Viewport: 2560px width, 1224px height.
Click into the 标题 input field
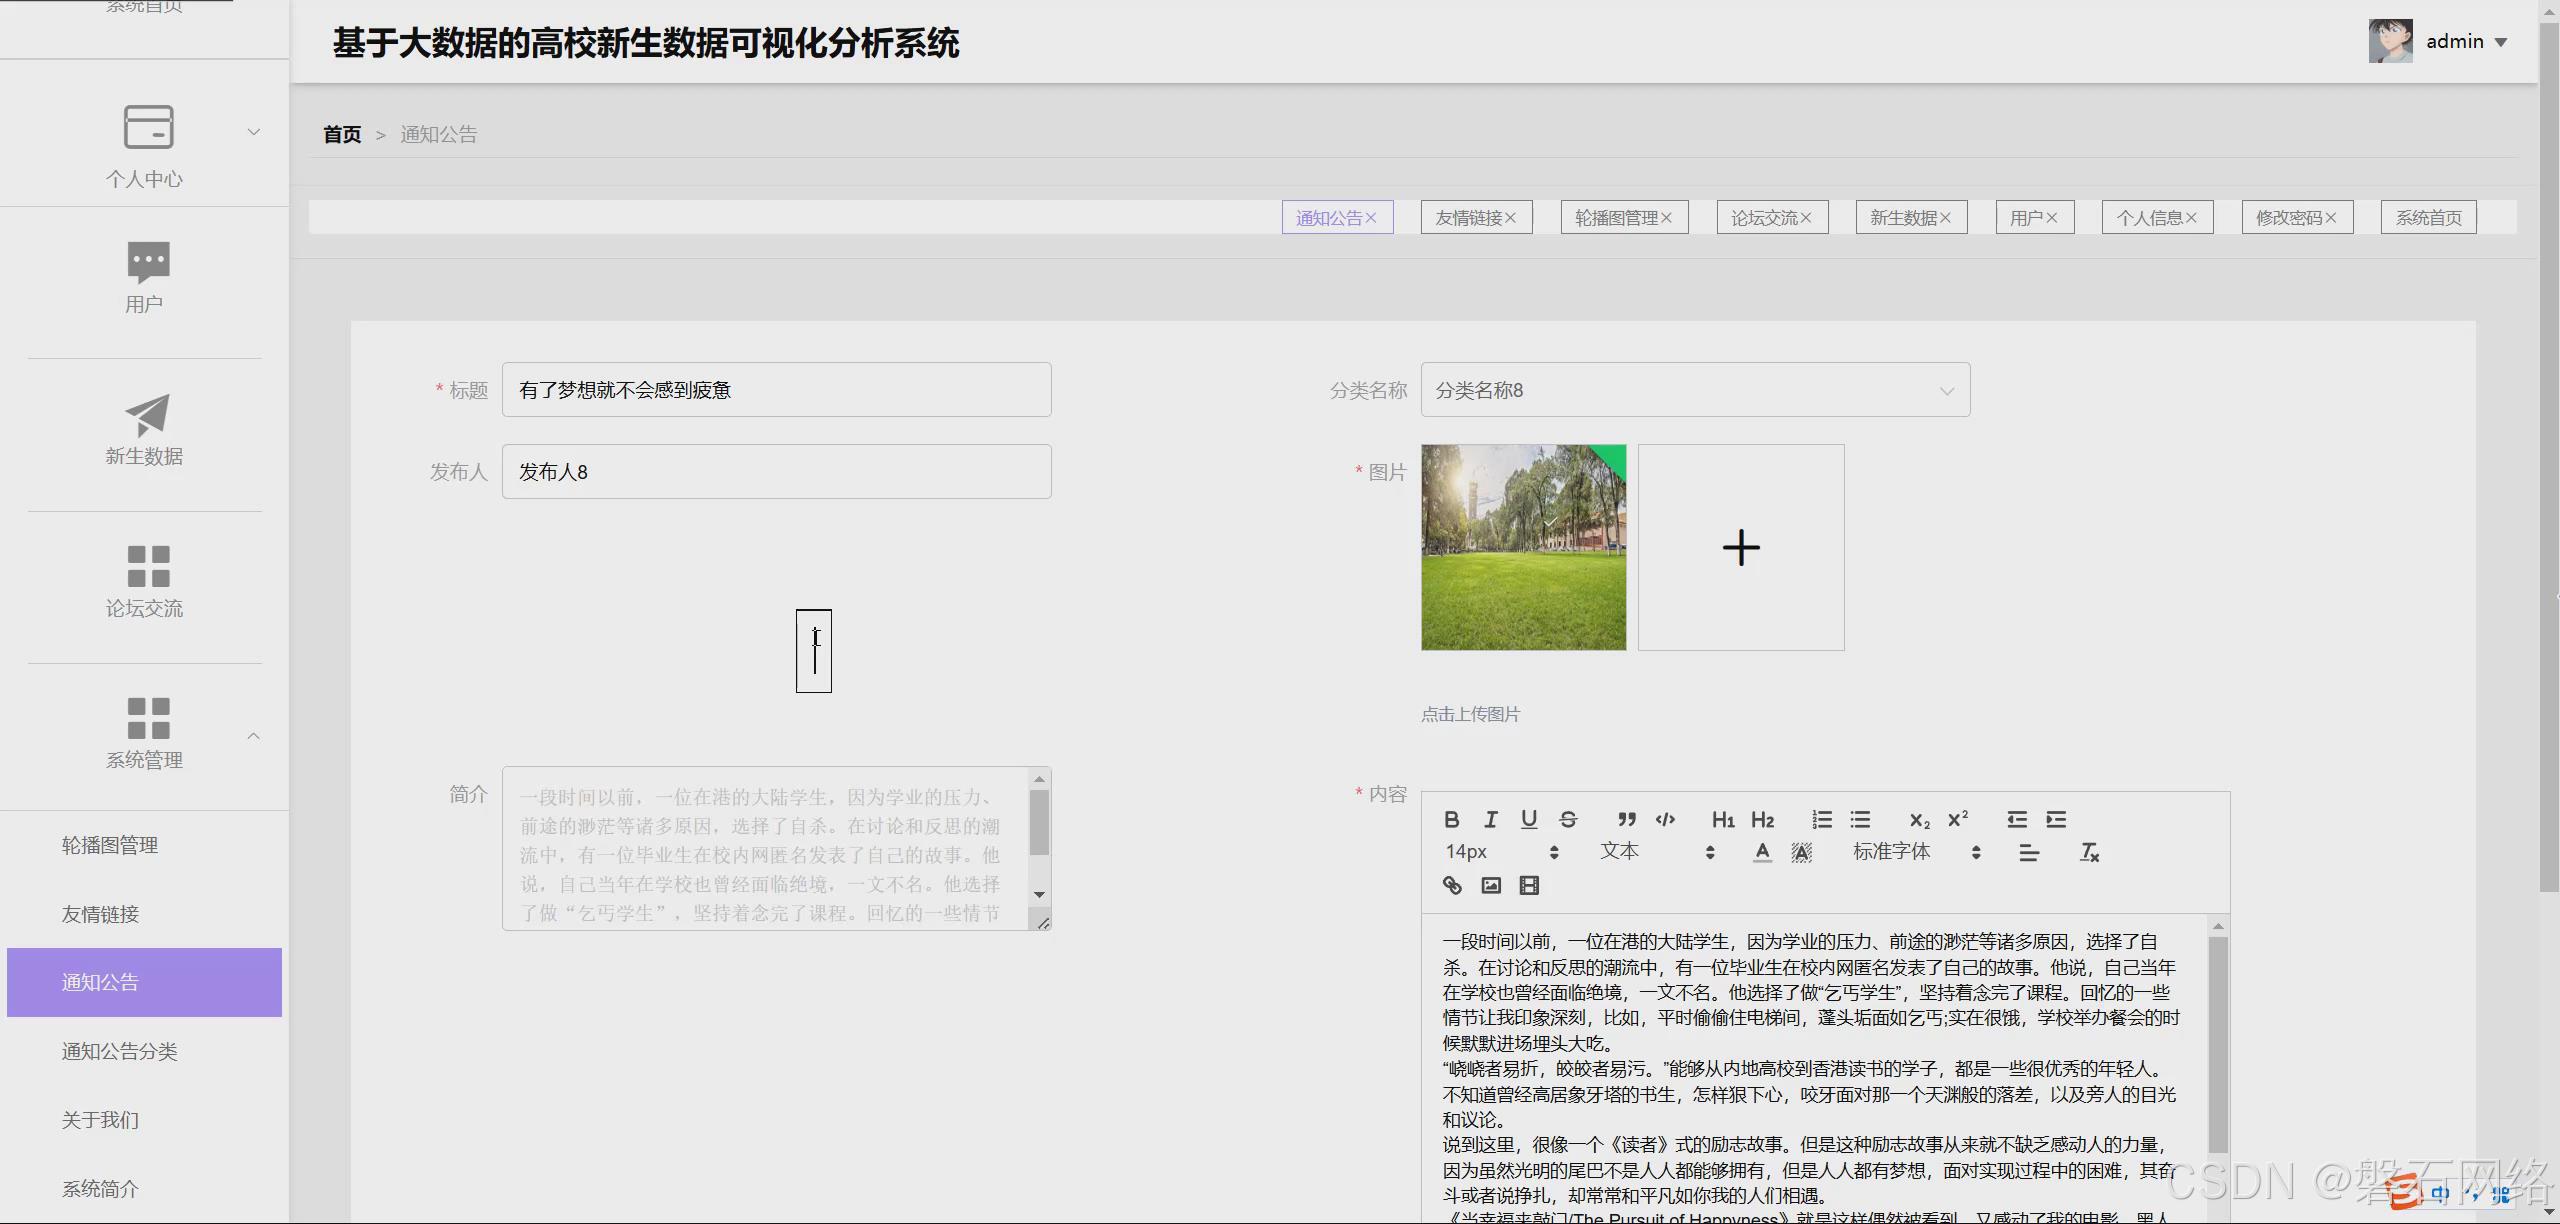click(x=776, y=390)
